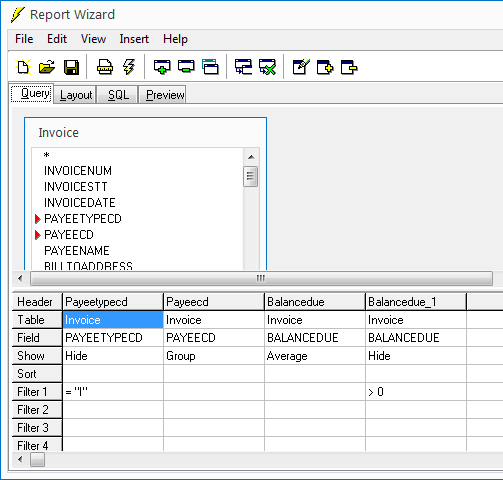
Task: Click the Sort row header
Action: [x=37, y=374]
